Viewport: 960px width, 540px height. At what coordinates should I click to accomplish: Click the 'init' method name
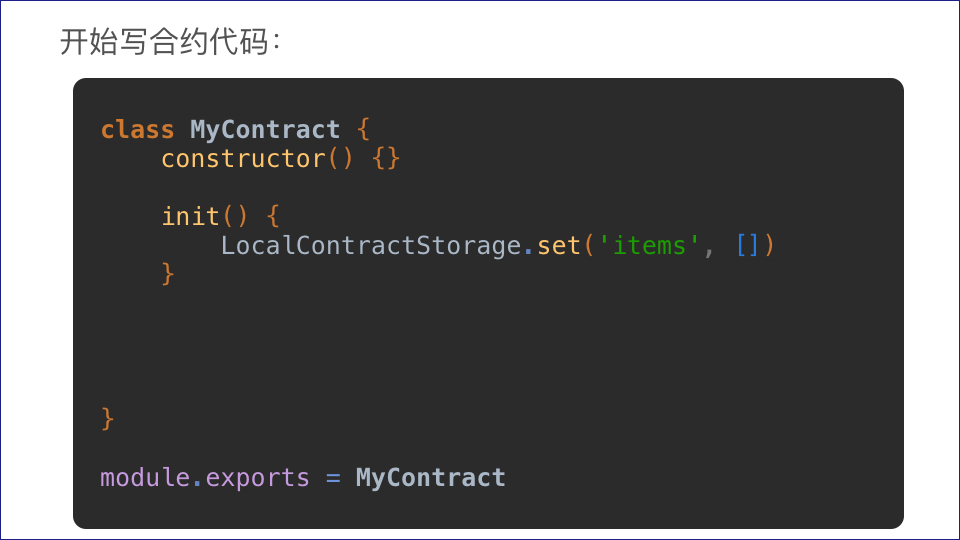[x=190, y=216]
